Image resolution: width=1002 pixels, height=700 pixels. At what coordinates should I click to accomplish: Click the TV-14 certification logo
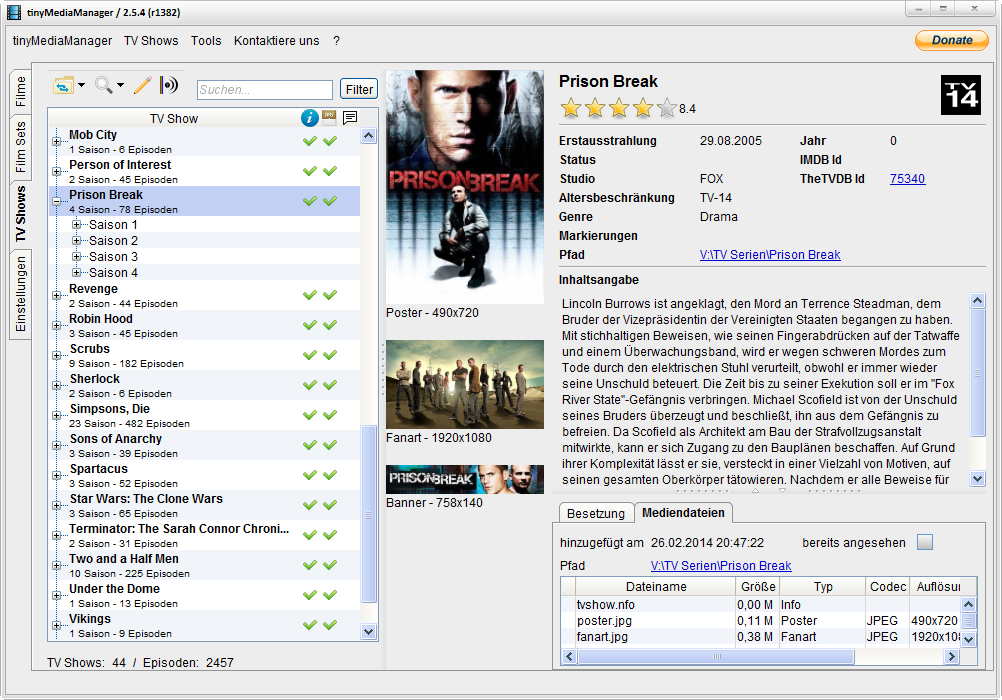[960, 95]
